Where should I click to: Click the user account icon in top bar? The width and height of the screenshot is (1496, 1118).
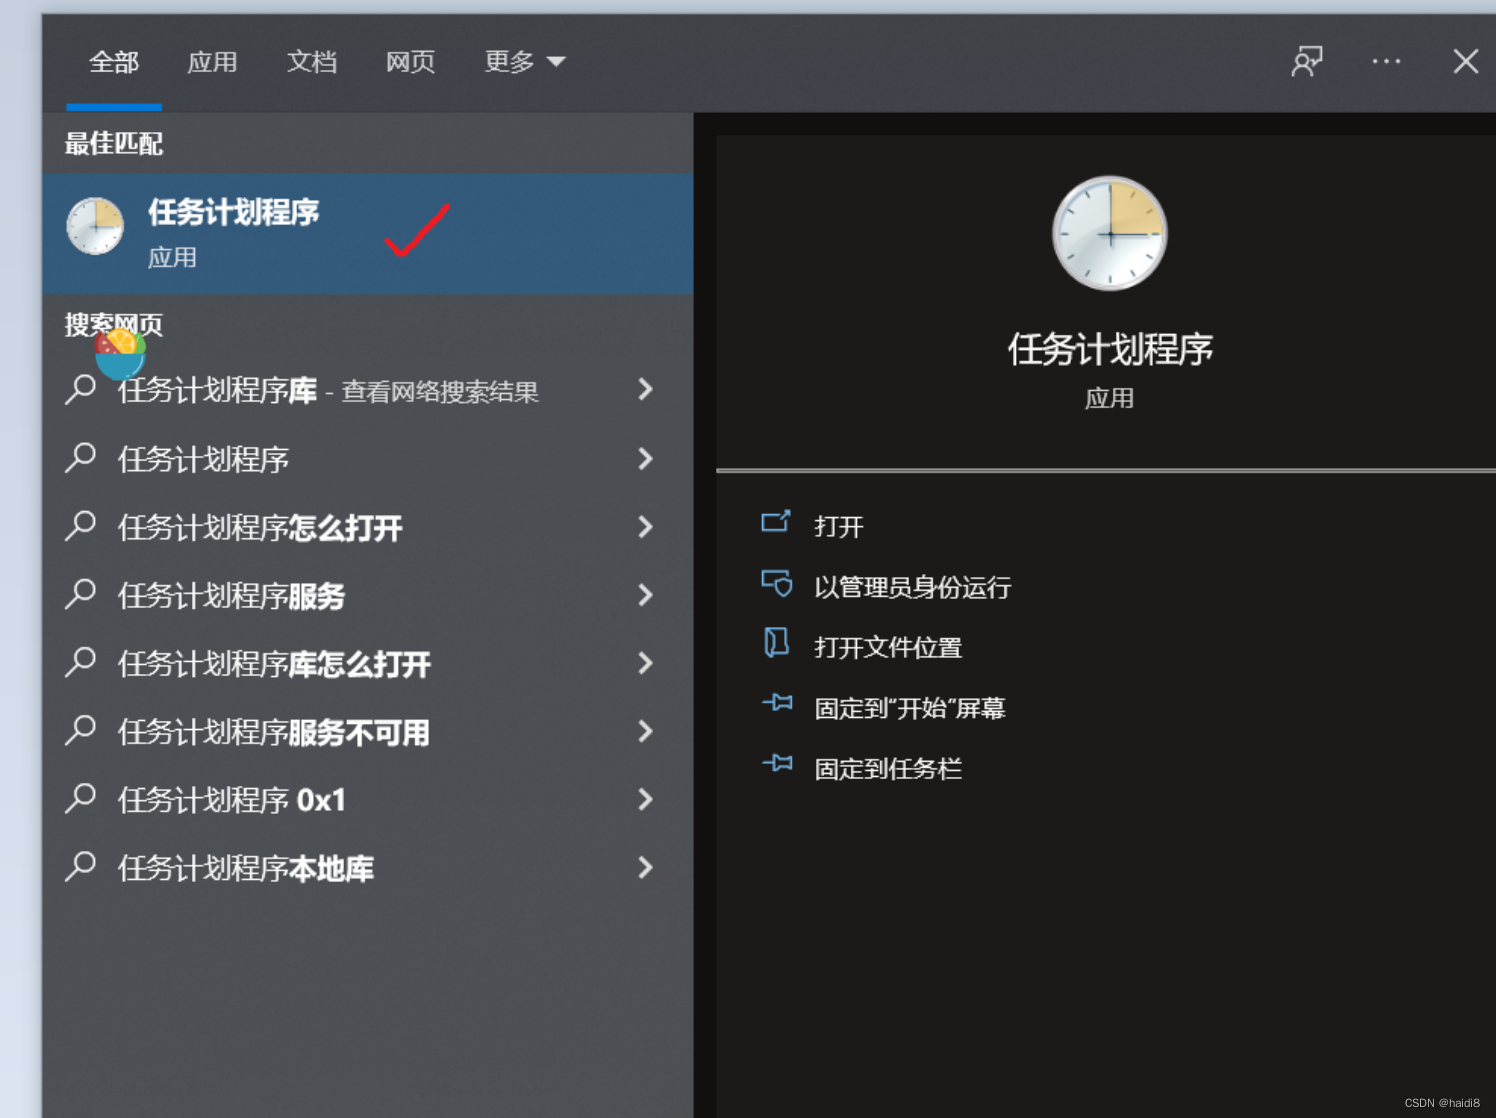tap(1306, 61)
